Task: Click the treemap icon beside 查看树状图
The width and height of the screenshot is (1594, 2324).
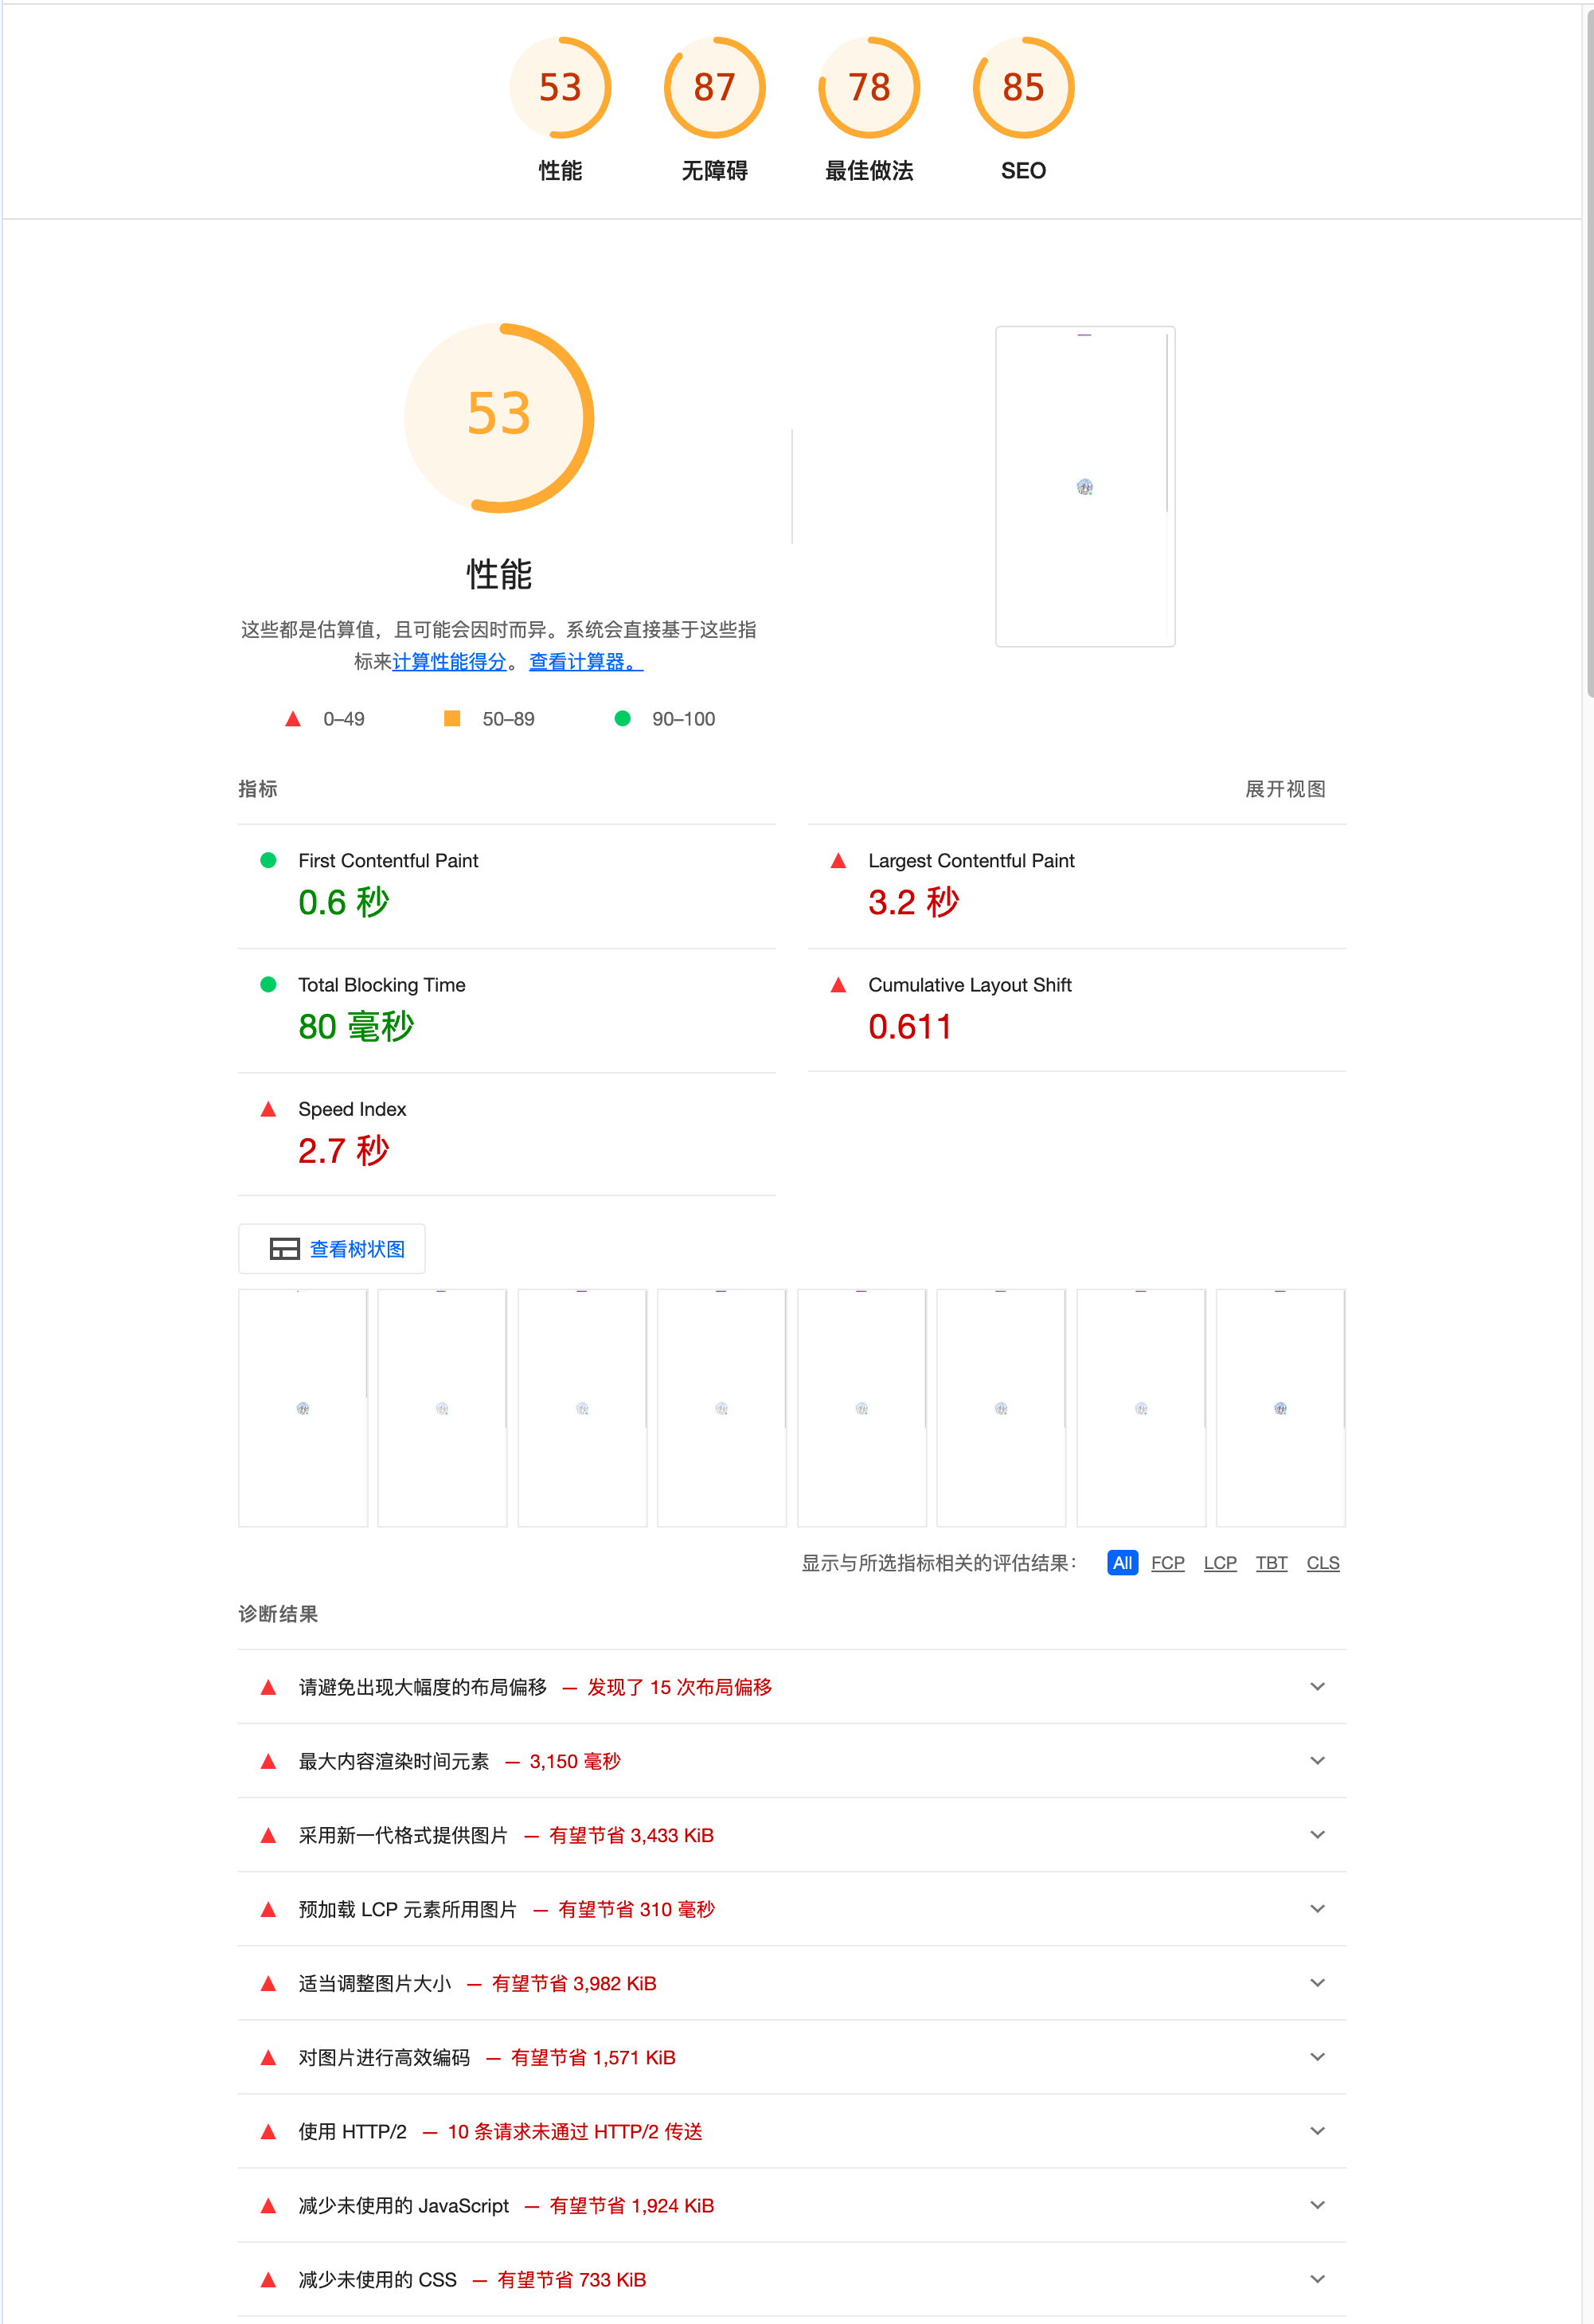Action: pyautogui.click(x=285, y=1249)
